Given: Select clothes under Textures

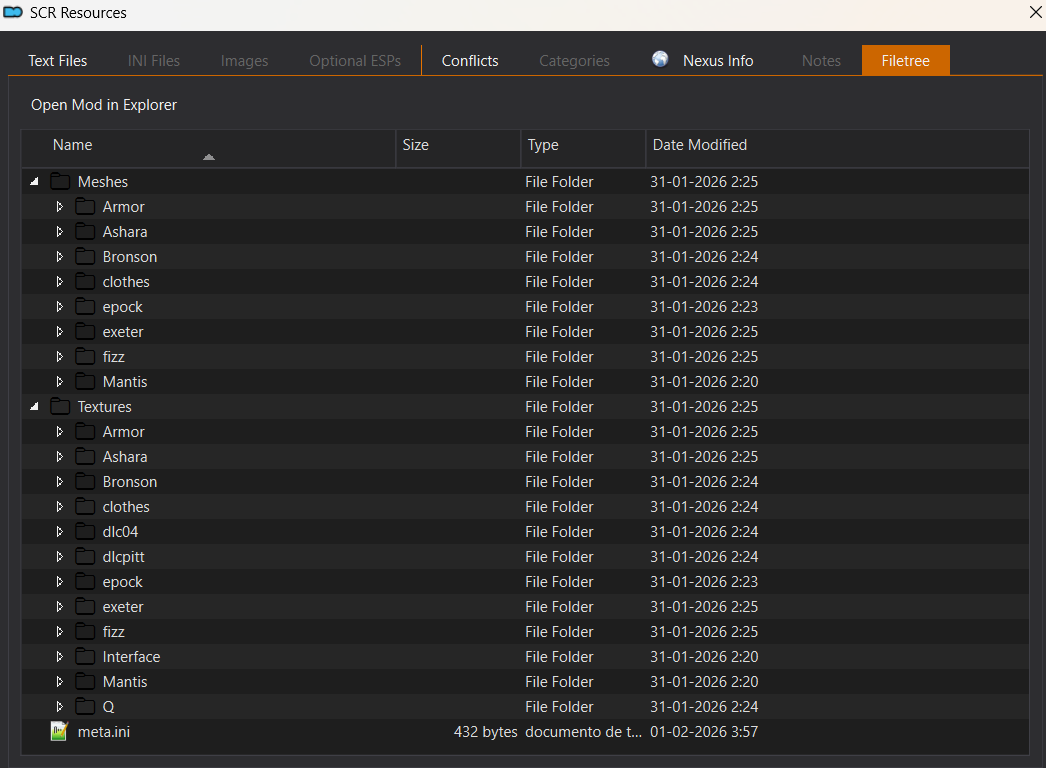Looking at the screenshot, I should click(x=126, y=507).
